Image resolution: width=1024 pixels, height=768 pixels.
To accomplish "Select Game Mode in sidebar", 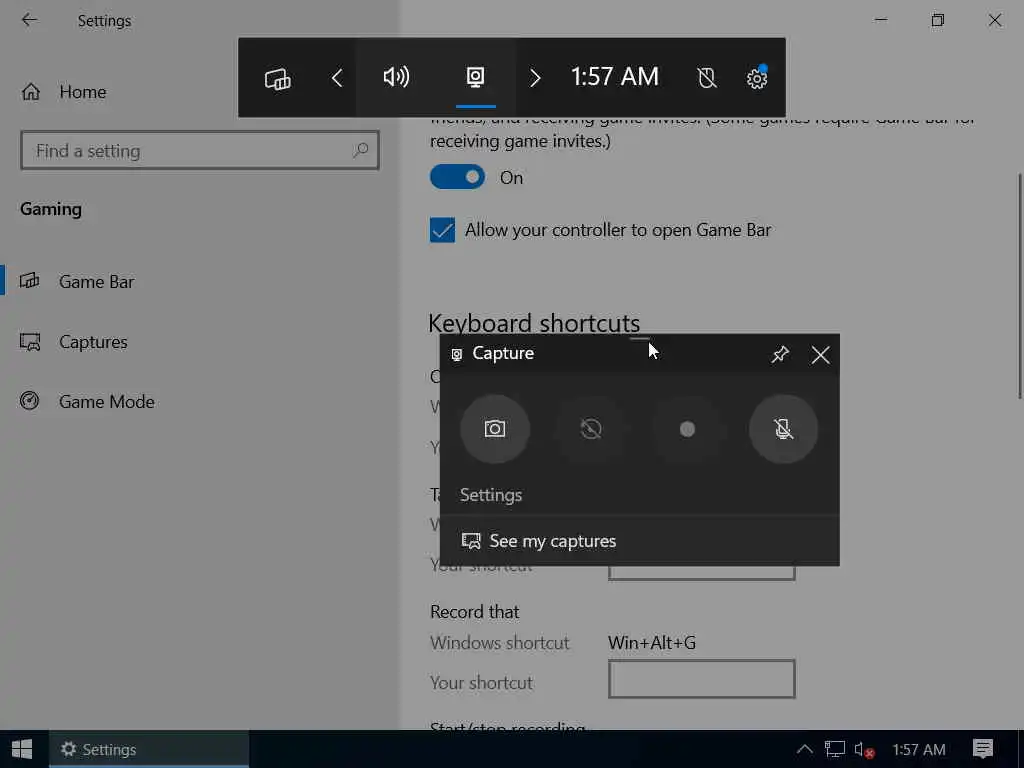I will tap(87, 402).
